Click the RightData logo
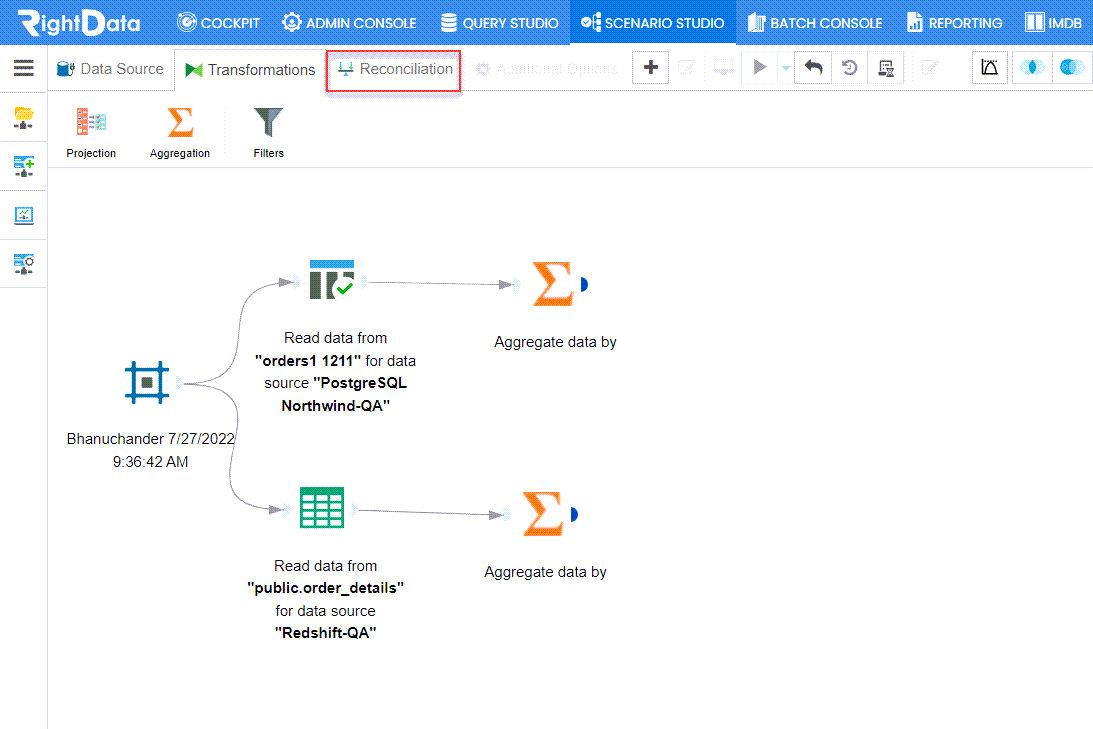1093x729 pixels. pyautogui.click(x=79, y=22)
